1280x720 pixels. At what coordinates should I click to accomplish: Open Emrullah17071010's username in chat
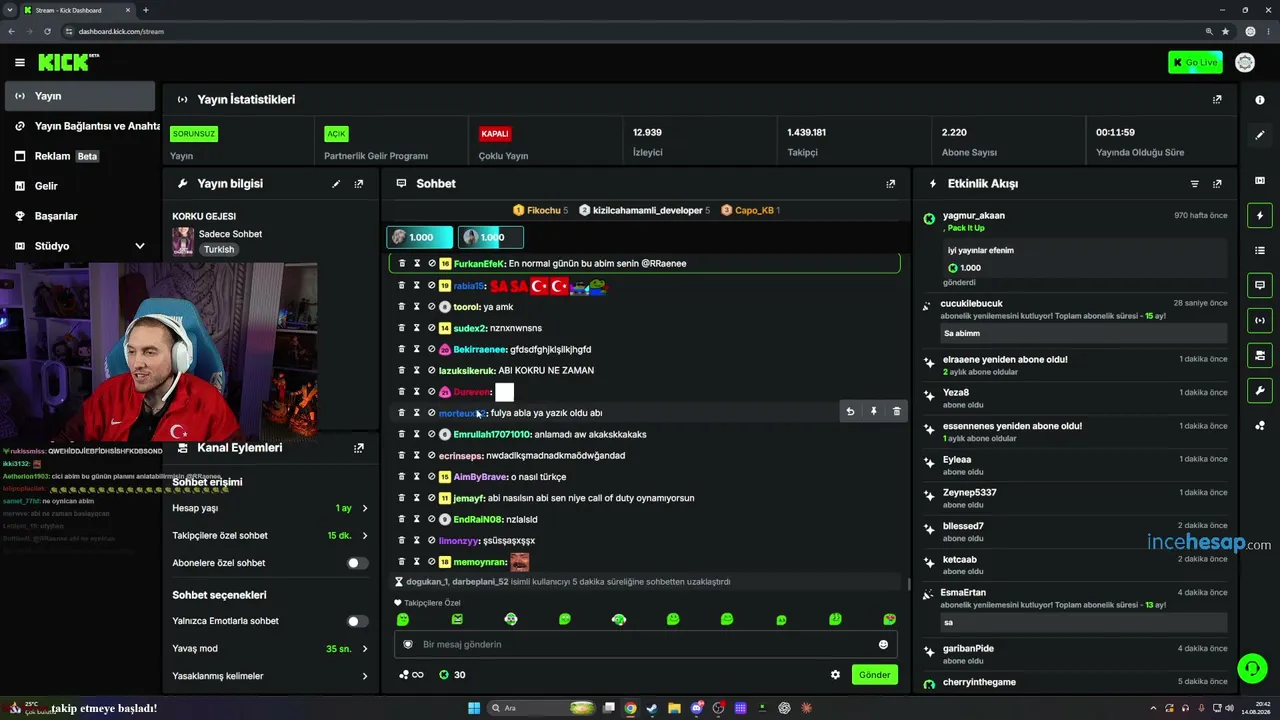[492, 435]
